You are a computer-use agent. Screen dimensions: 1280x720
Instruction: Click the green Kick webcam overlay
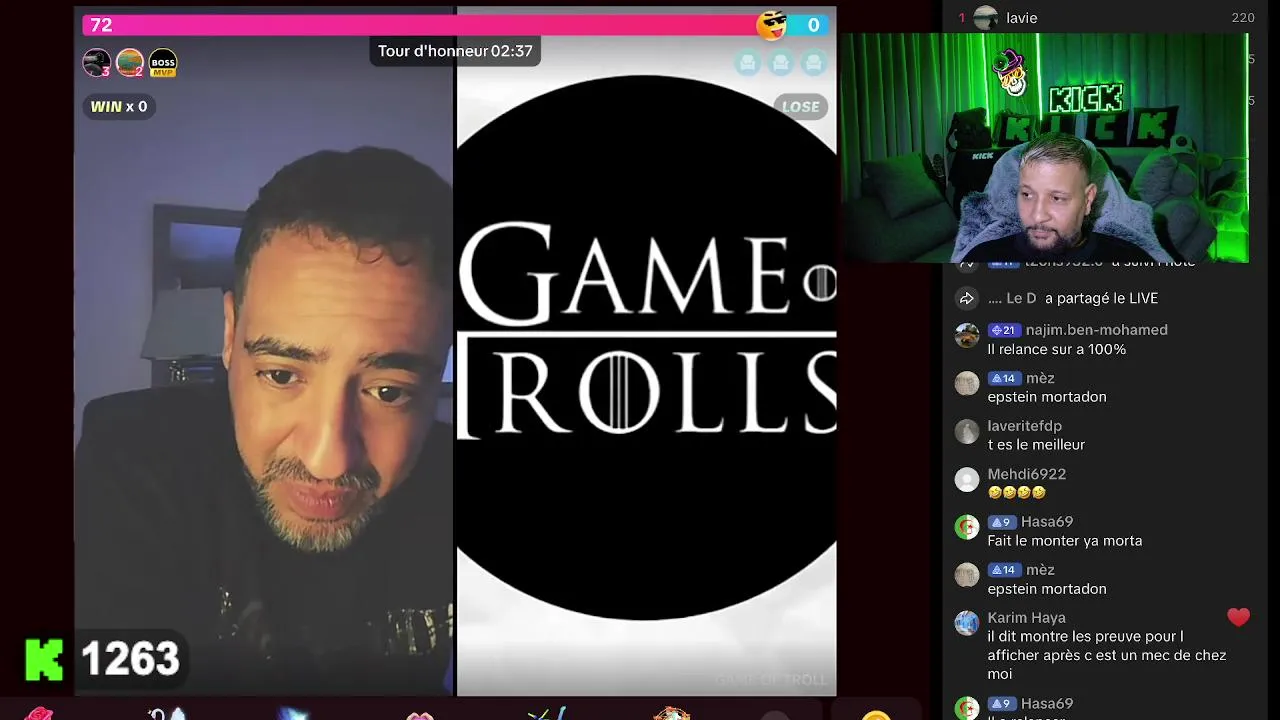coord(1043,148)
